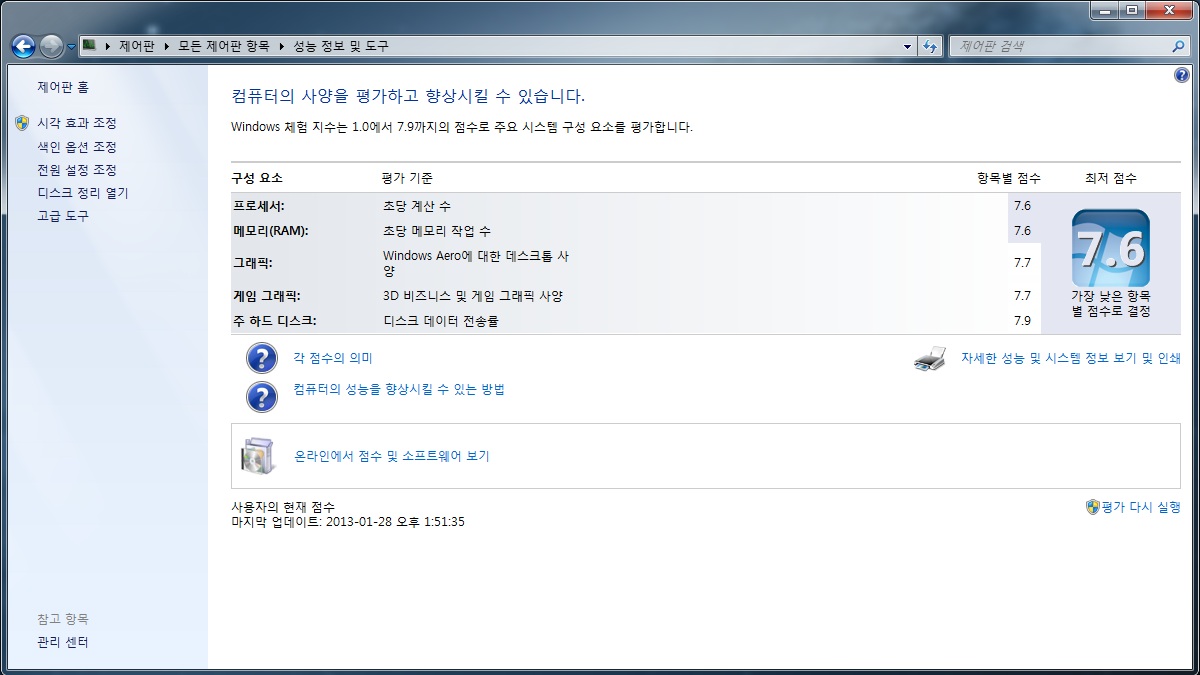
Task: Open 제어판 홈 in sidebar
Action: 63,87
